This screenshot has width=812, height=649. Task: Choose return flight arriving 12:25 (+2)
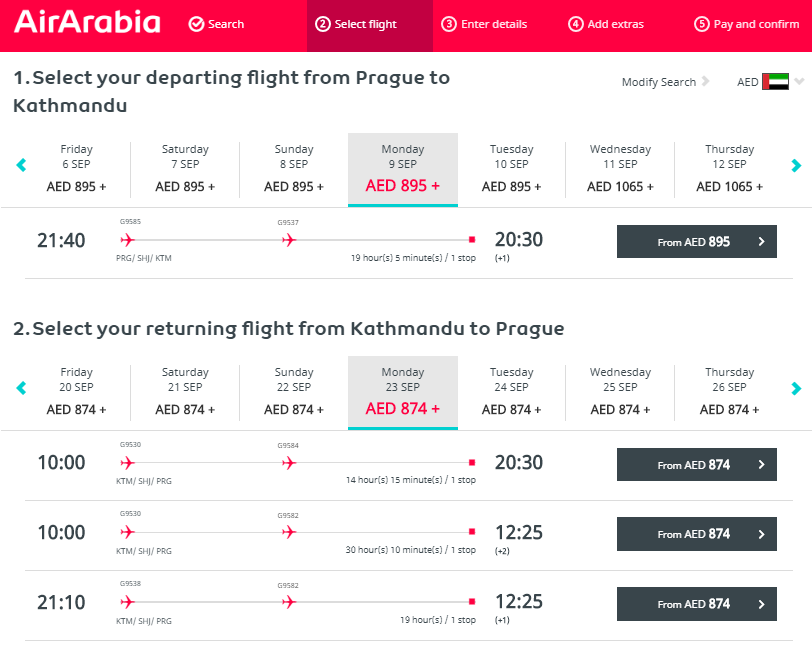(x=697, y=534)
